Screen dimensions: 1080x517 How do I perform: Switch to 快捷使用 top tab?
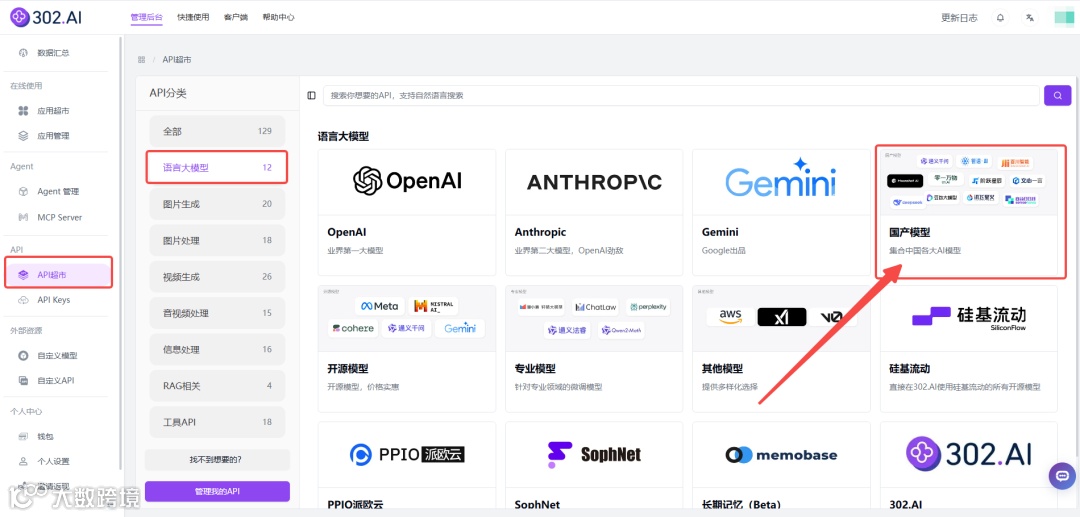tap(193, 17)
